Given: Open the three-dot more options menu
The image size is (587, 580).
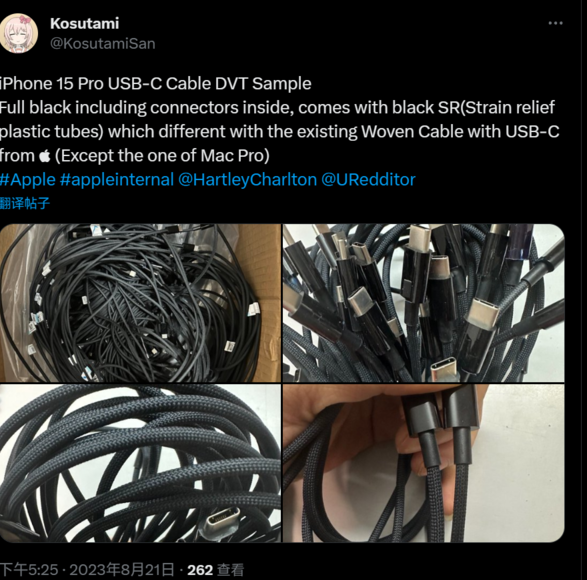Looking at the screenshot, I should click(555, 23).
